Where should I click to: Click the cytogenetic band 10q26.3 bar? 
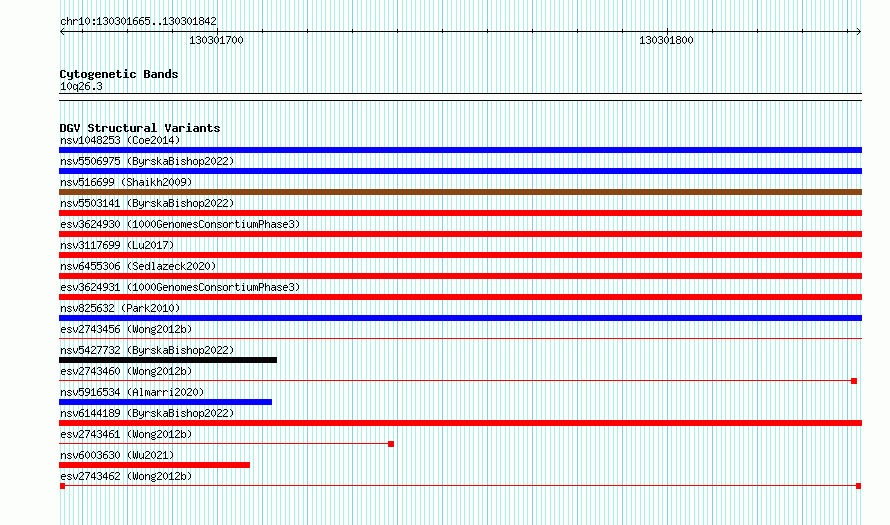[x=460, y=97]
